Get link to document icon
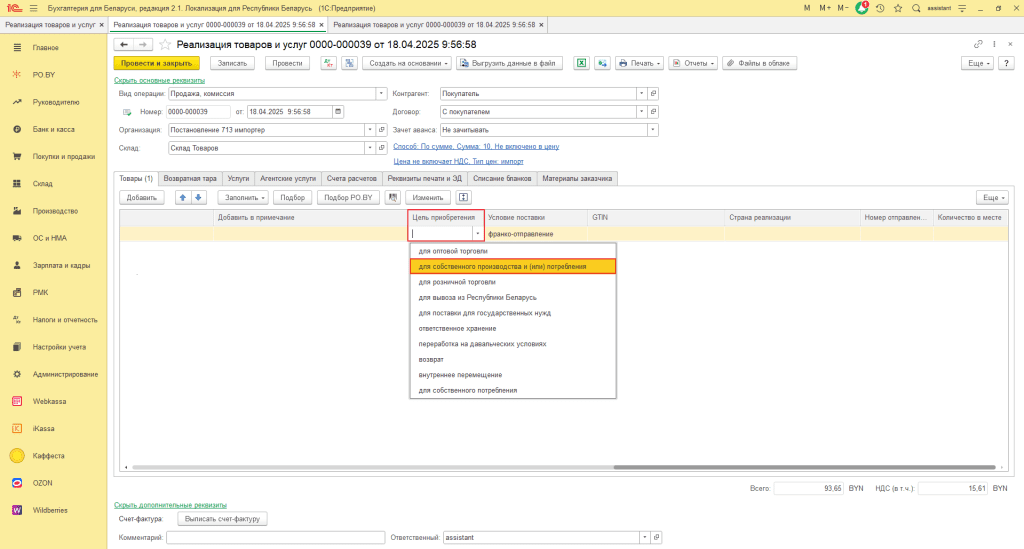This screenshot has height=549, width=1024. pyautogui.click(x=978, y=44)
